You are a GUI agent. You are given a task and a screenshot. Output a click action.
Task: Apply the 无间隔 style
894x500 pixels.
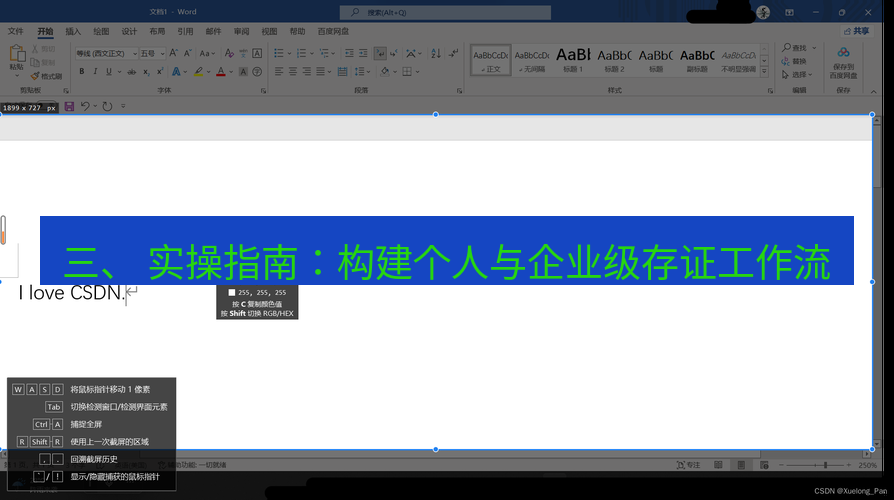click(x=531, y=60)
